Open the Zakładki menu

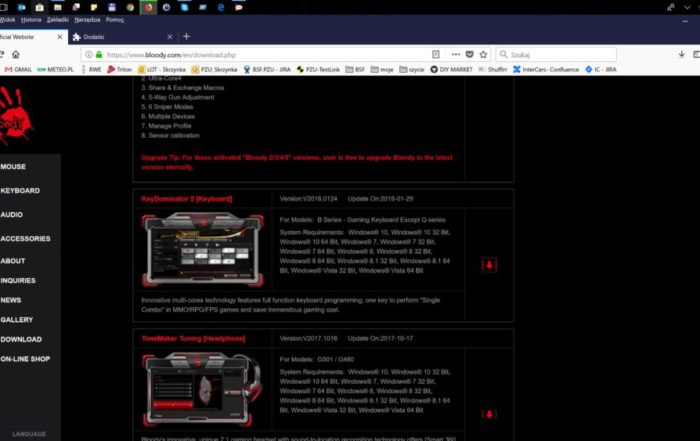pos(58,20)
